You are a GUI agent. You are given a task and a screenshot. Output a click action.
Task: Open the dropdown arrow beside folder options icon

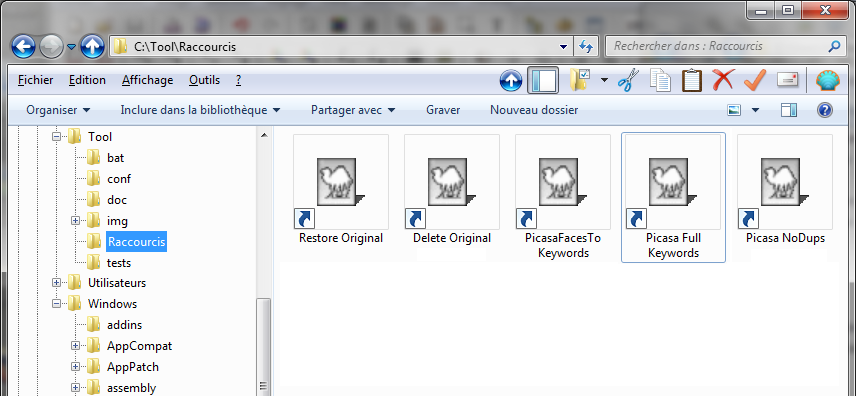pos(604,80)
